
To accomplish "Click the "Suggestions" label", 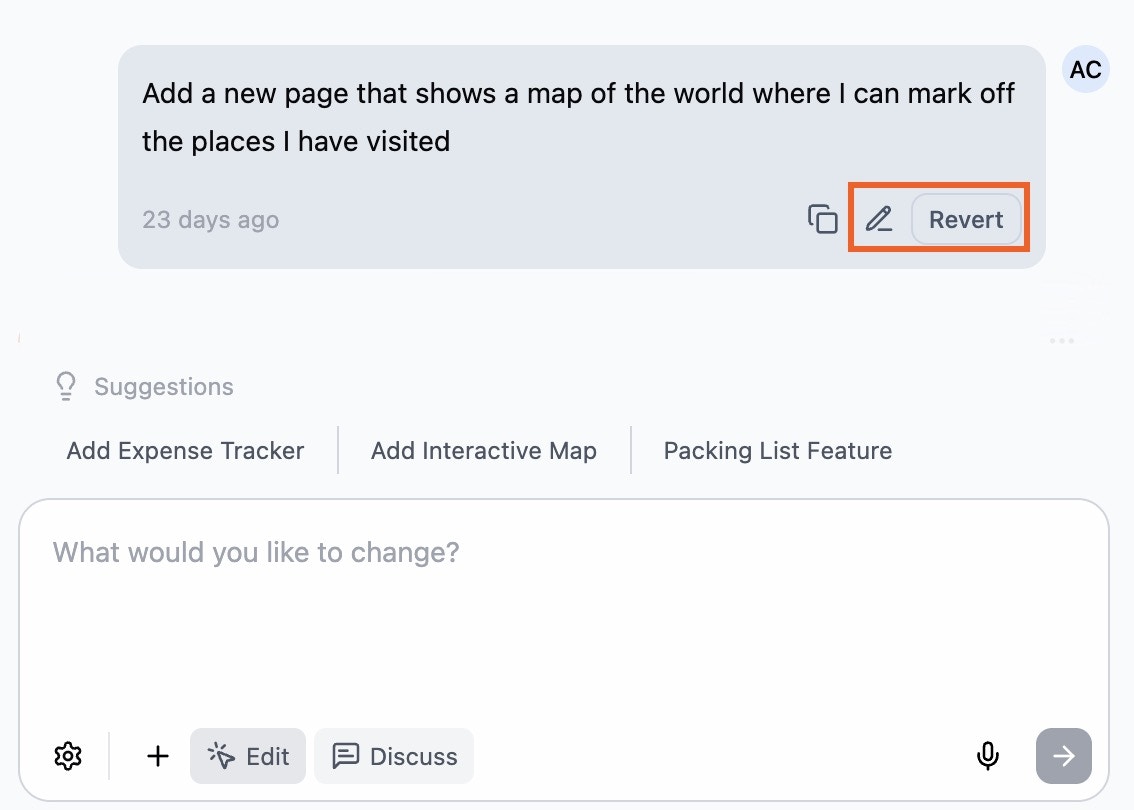I will click(163, 386).
